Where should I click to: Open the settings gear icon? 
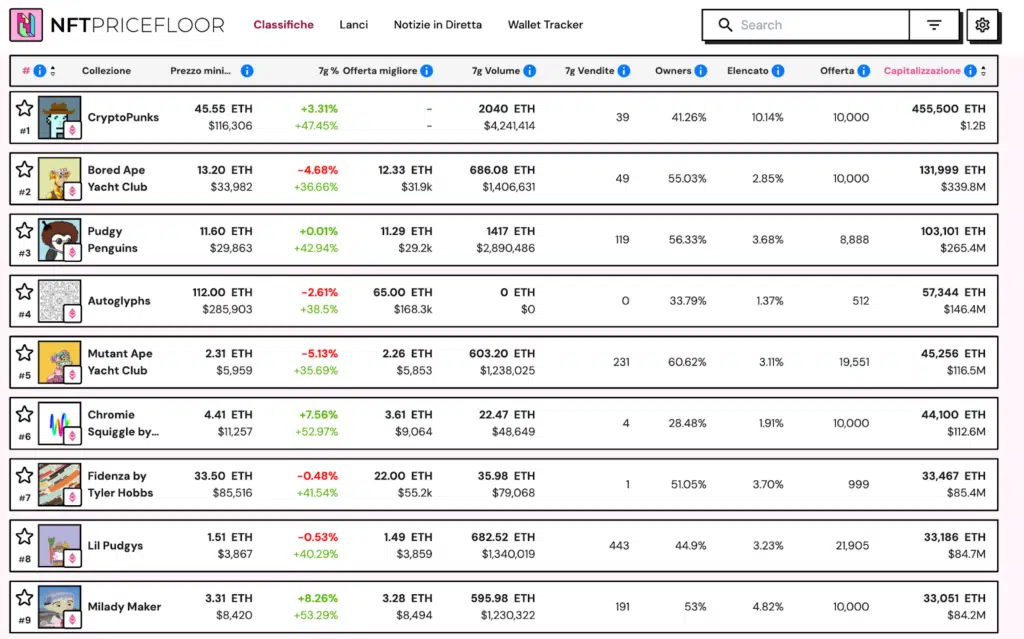coord(982,25)
